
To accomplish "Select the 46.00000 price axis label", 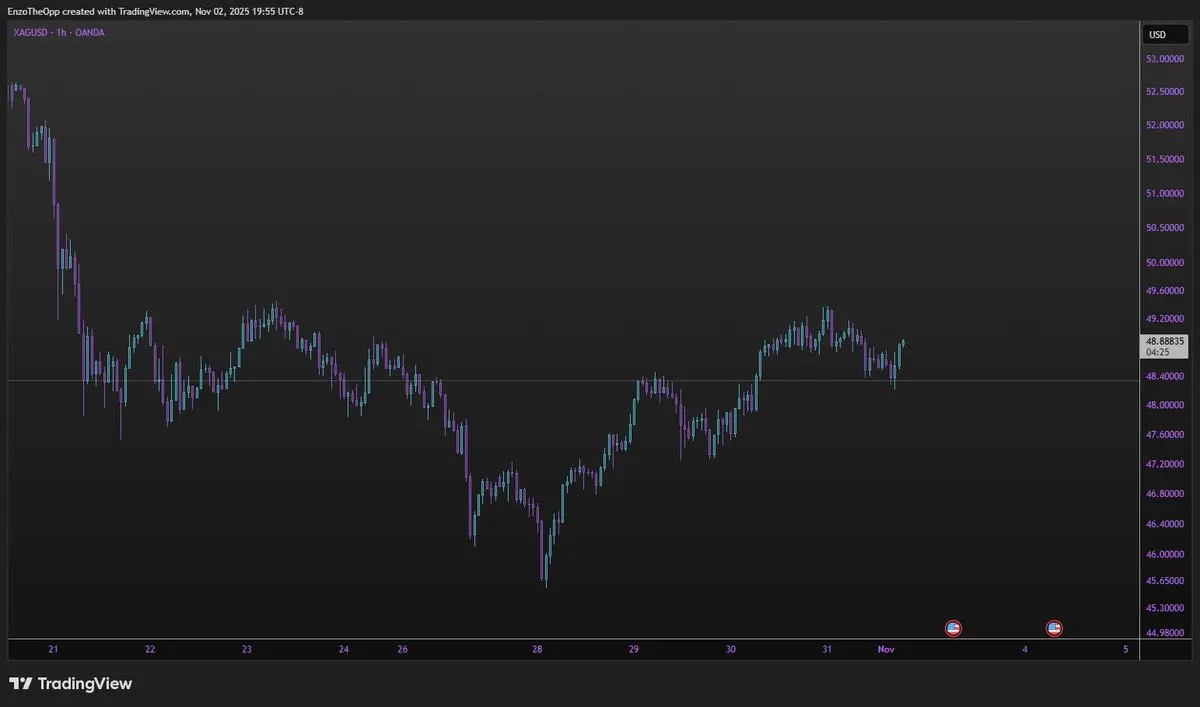I will (1165, 555).
